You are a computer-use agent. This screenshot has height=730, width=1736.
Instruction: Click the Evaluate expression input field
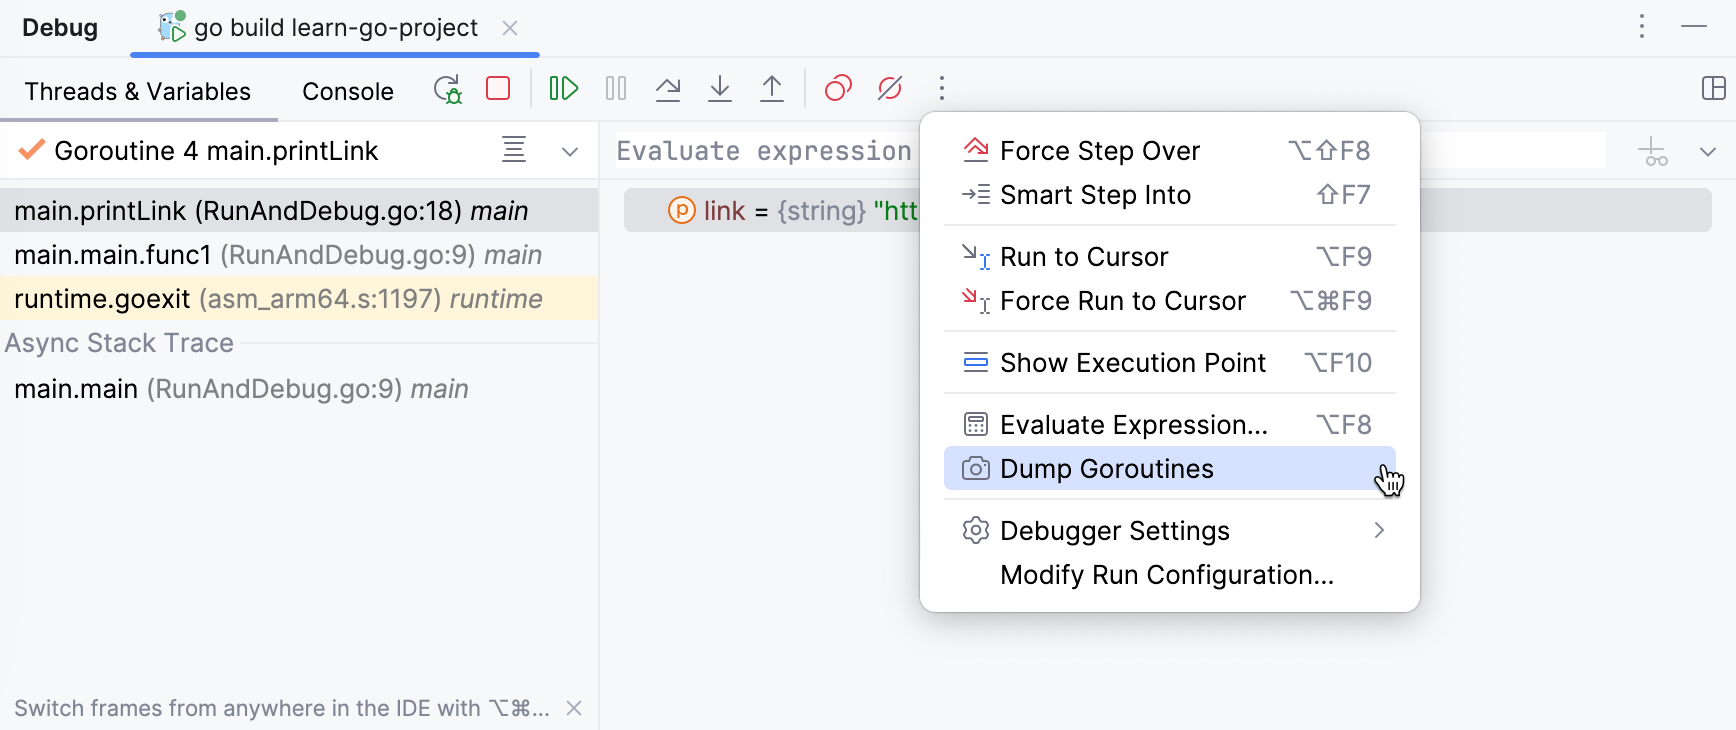tap(764, 151)
